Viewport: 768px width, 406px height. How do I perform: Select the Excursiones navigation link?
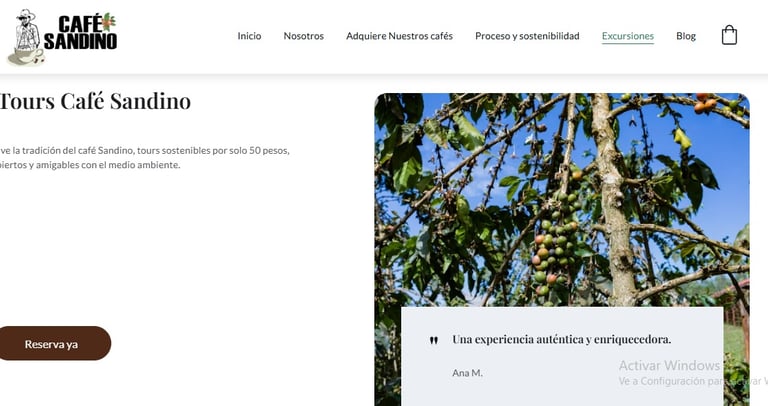[627, 36]
